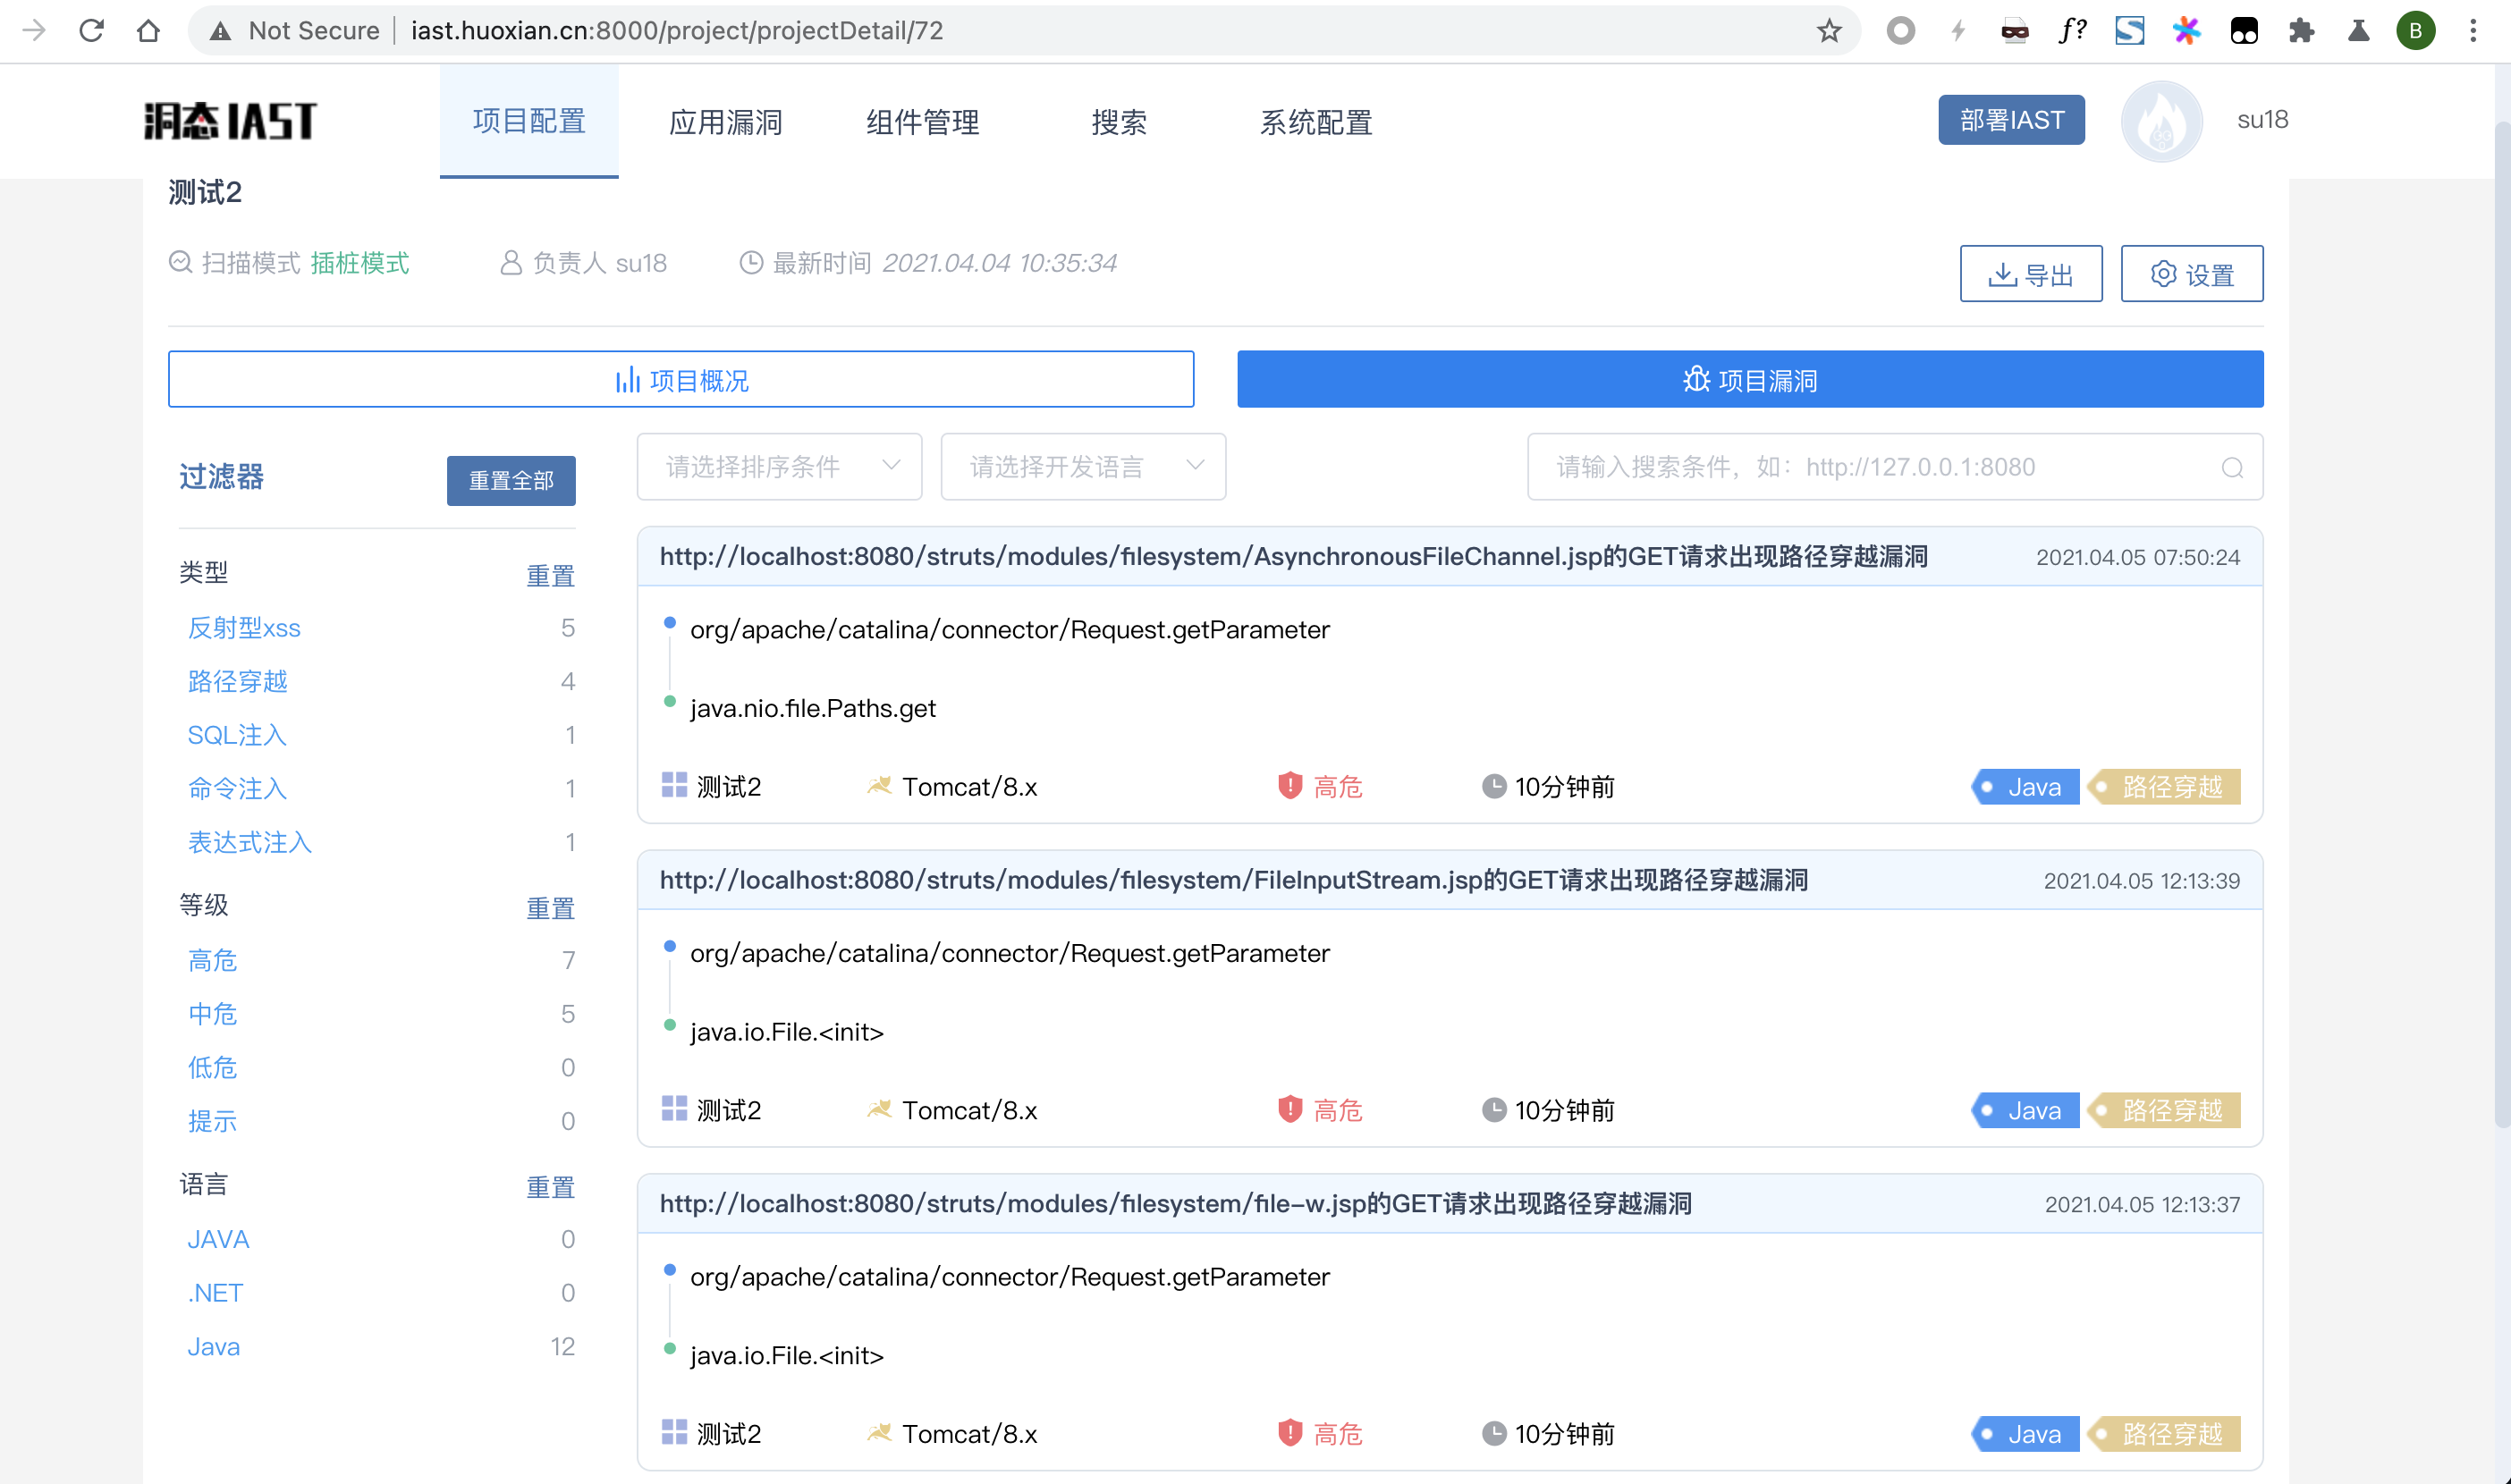
Task: Filter by Java language entry
Action: (214, 1346)
